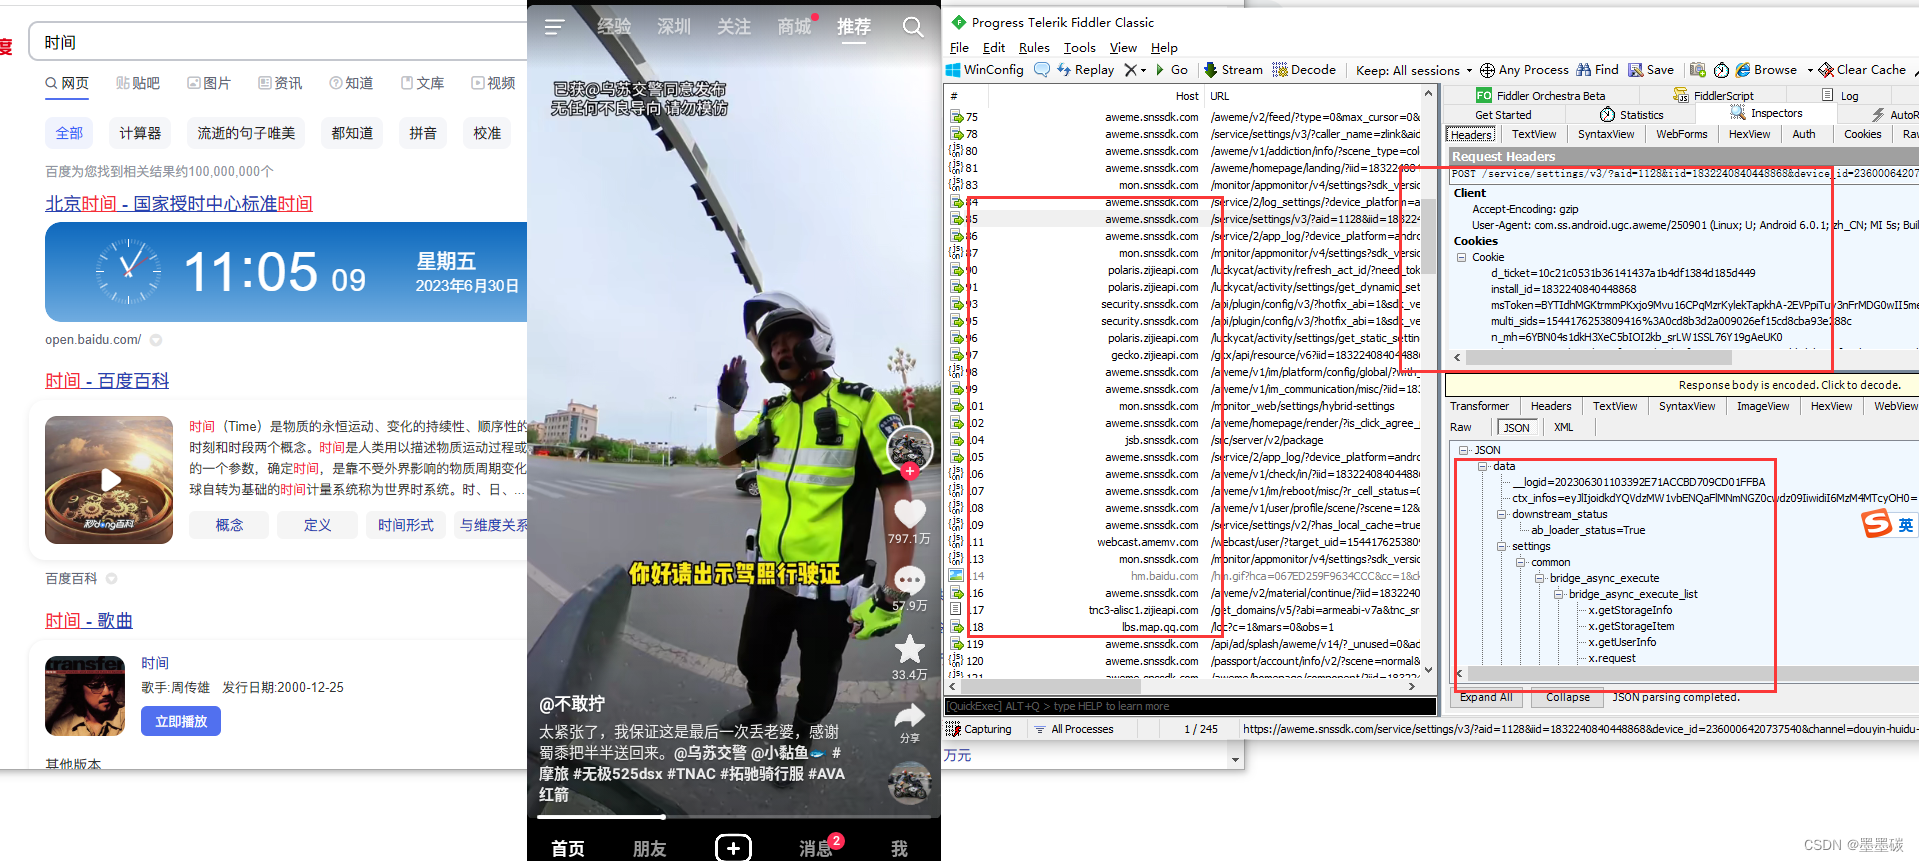The width and height of the screenshot is (1919, 861).
Task: Open the Rules menu in Fiddler
Action: click(1034, 47)
